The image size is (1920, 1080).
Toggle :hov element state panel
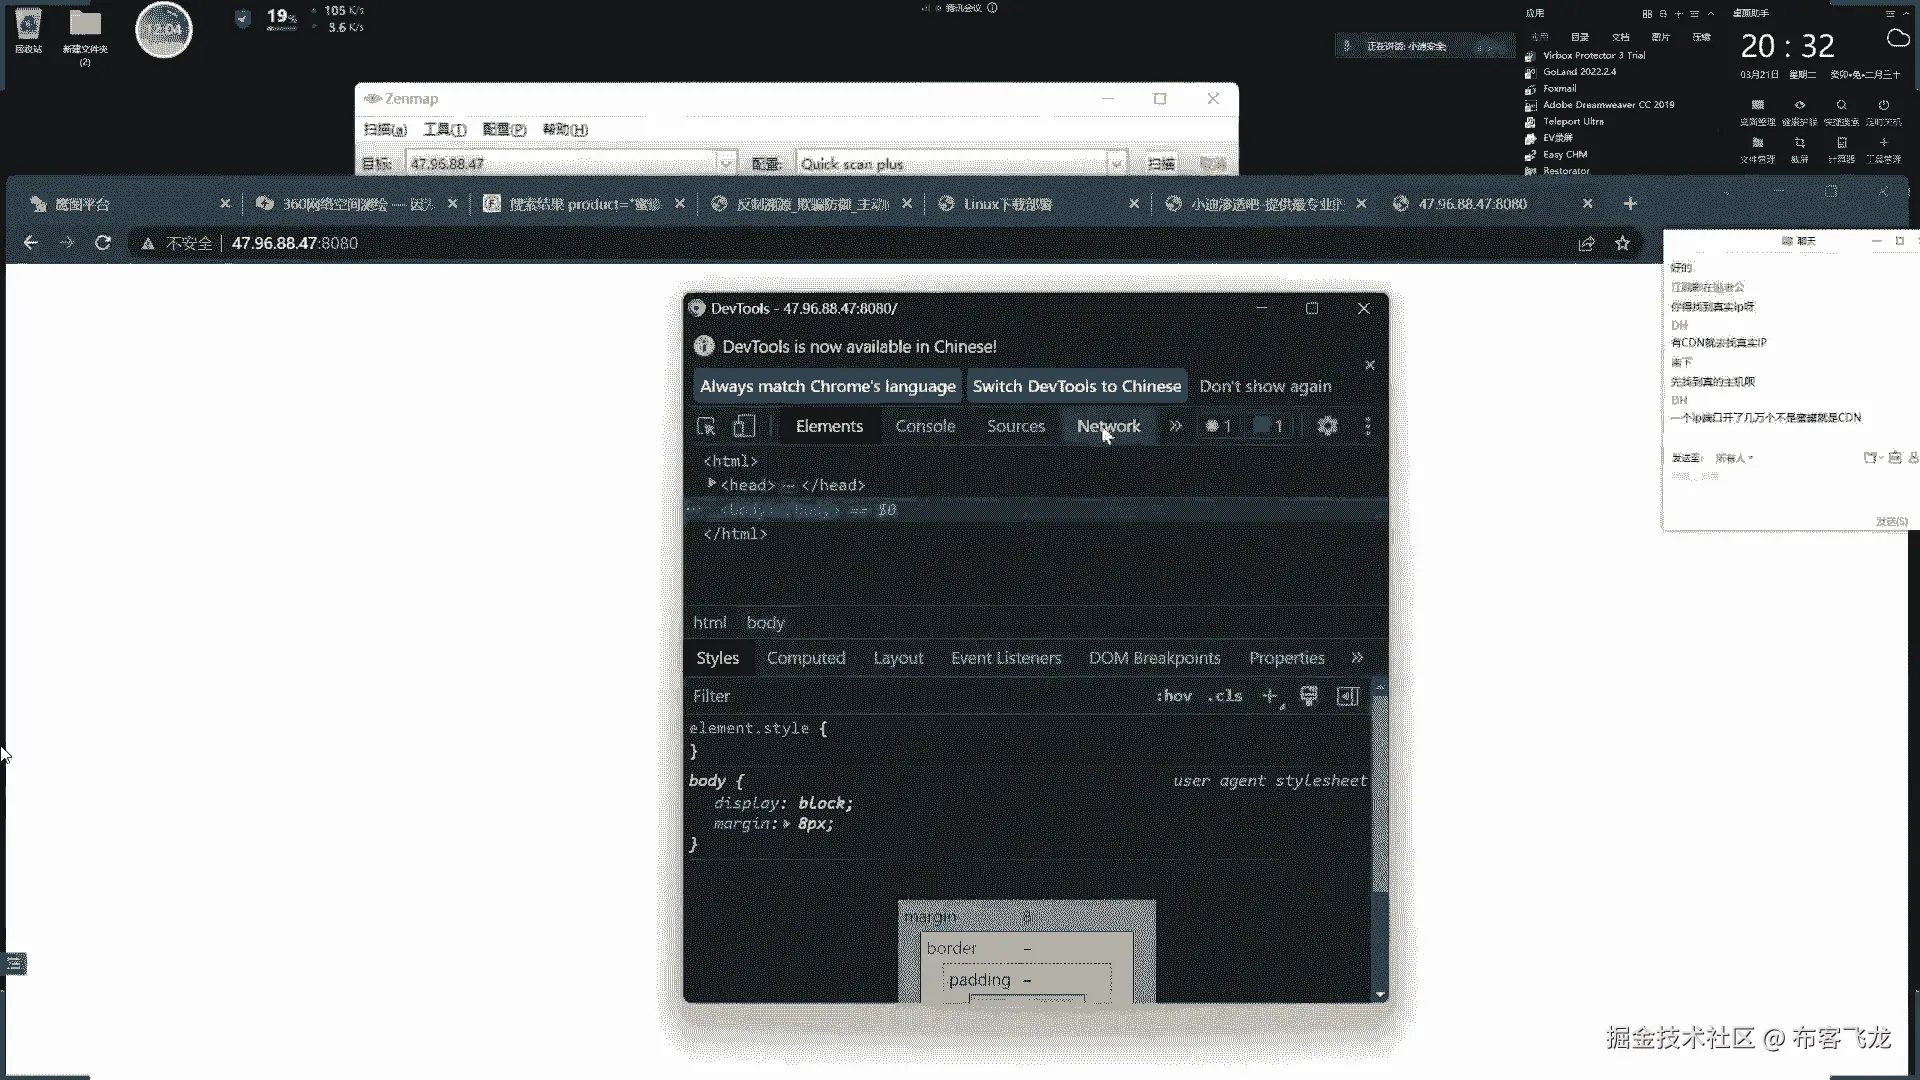[1174, 696]
